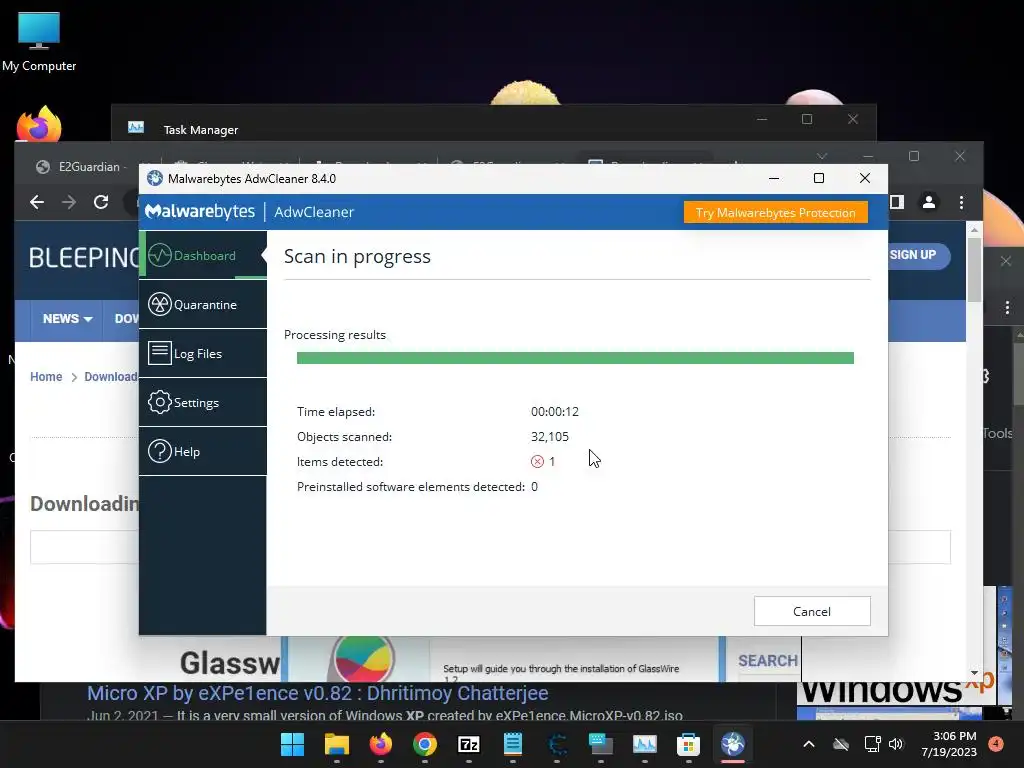This screenshot has width=1024, height=768.
Task: Open the clock and date panel
Action: point(948,744)
